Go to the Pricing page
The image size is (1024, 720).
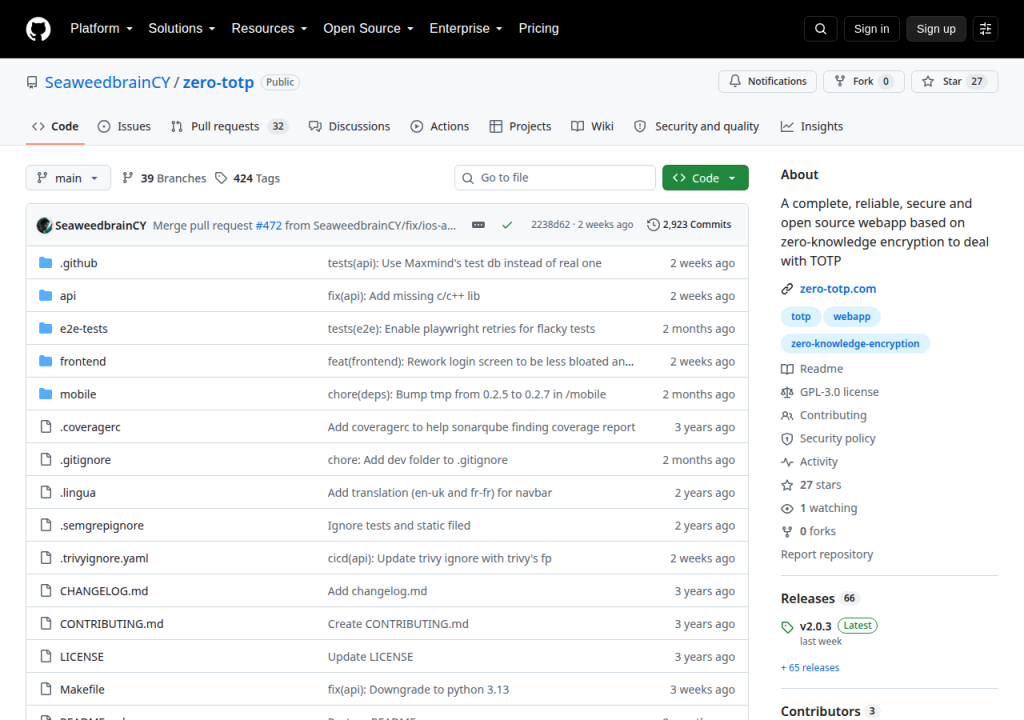click(x=539, y=29)
